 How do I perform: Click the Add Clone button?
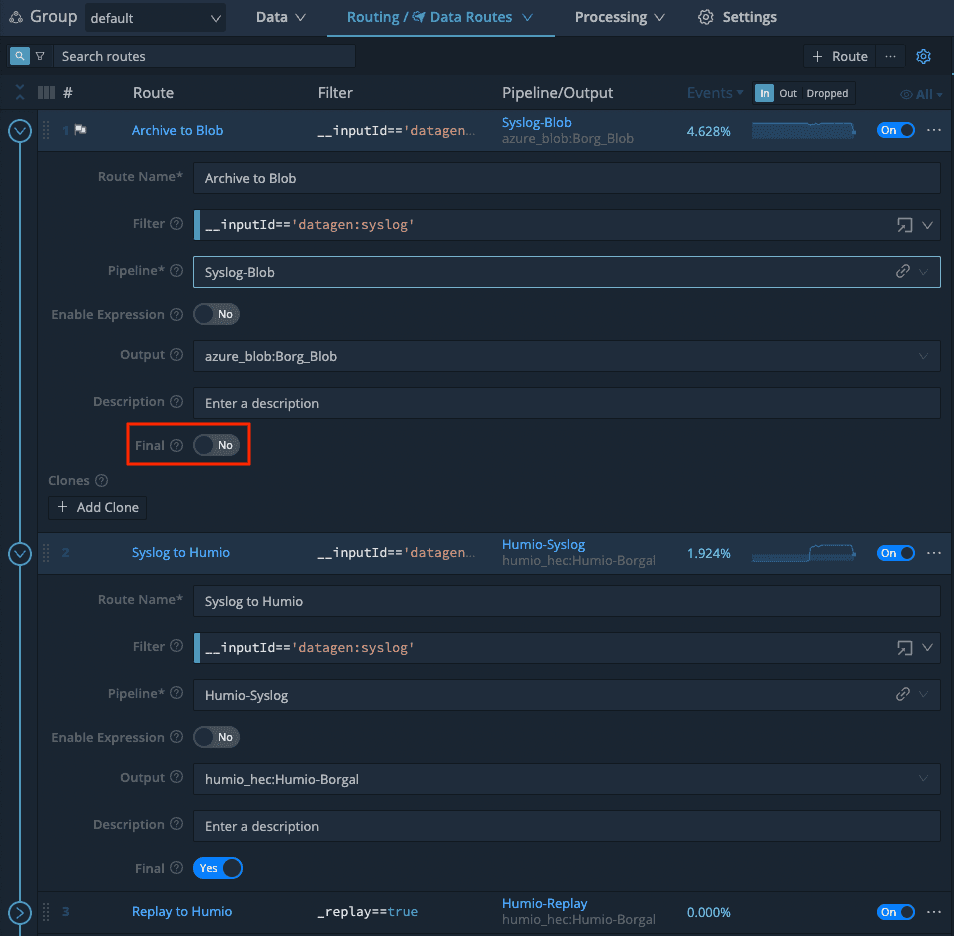[98, 507]
